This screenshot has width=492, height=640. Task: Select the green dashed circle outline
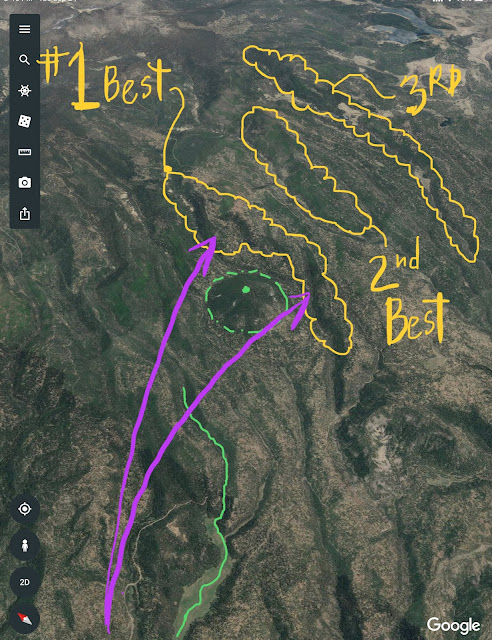click(247, 301)
